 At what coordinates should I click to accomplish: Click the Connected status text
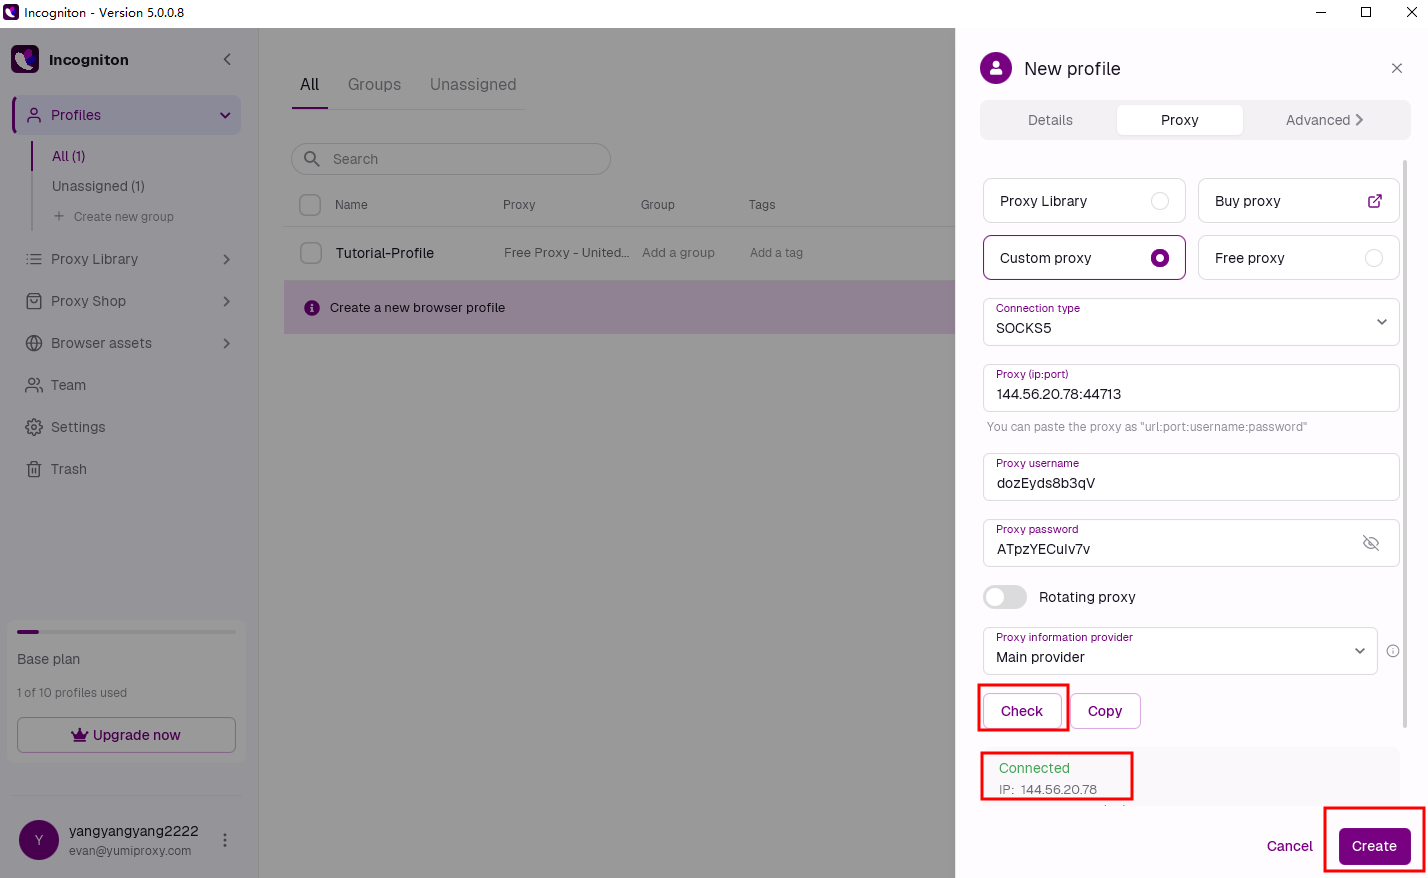point(1034,768)
